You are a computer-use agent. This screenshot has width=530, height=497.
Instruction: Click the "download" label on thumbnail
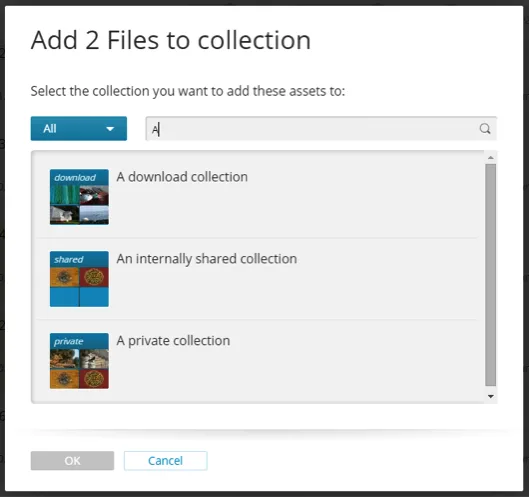click(75, 178)
